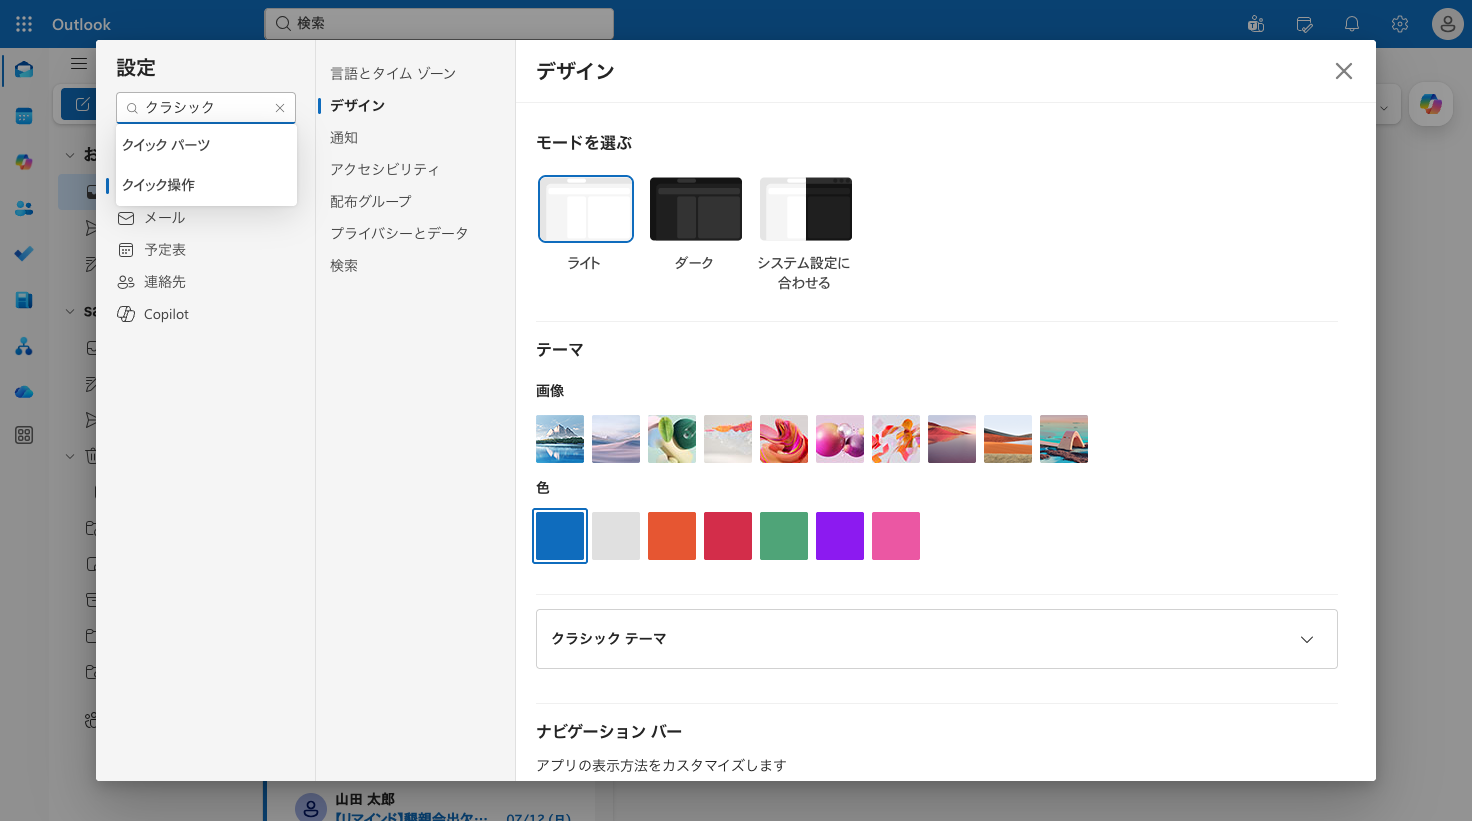The width and height of the screenshot is (1472, 821).
Task: Open People in the left app rail
Action: [x=24, y=208]
